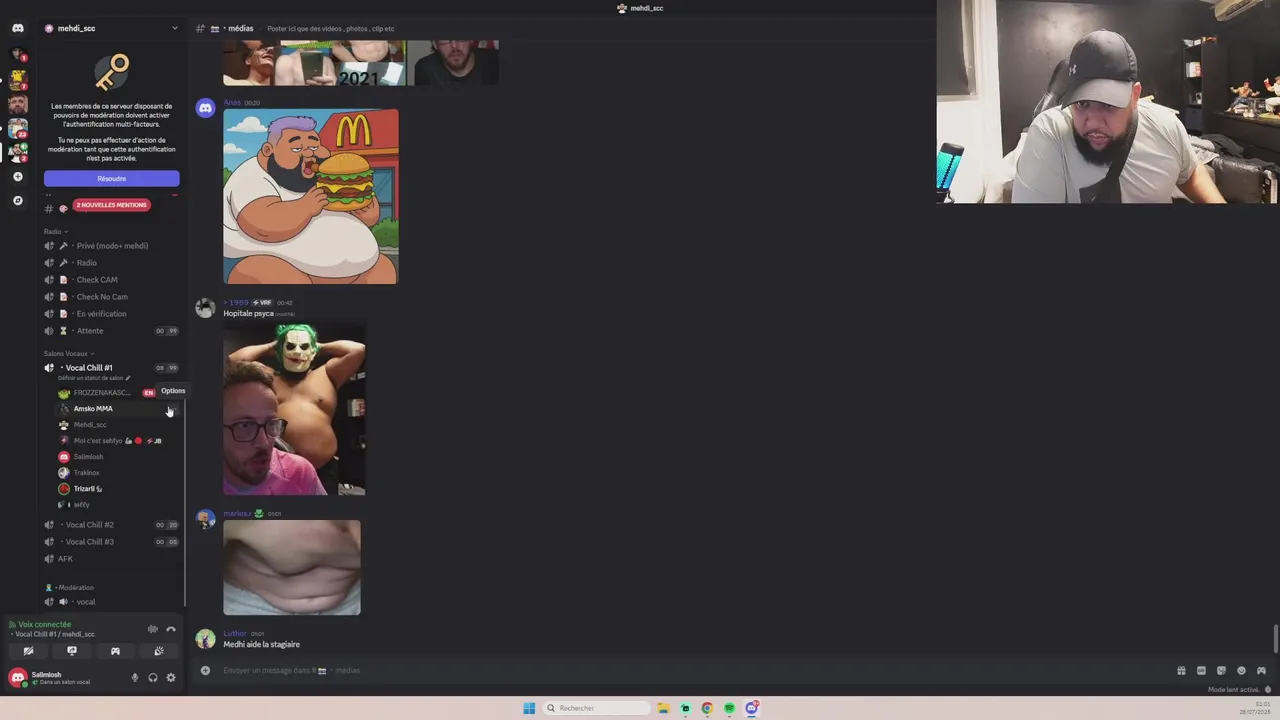Click the Résoudre button
1280x720 pixels.
click(x=111, y=178)
